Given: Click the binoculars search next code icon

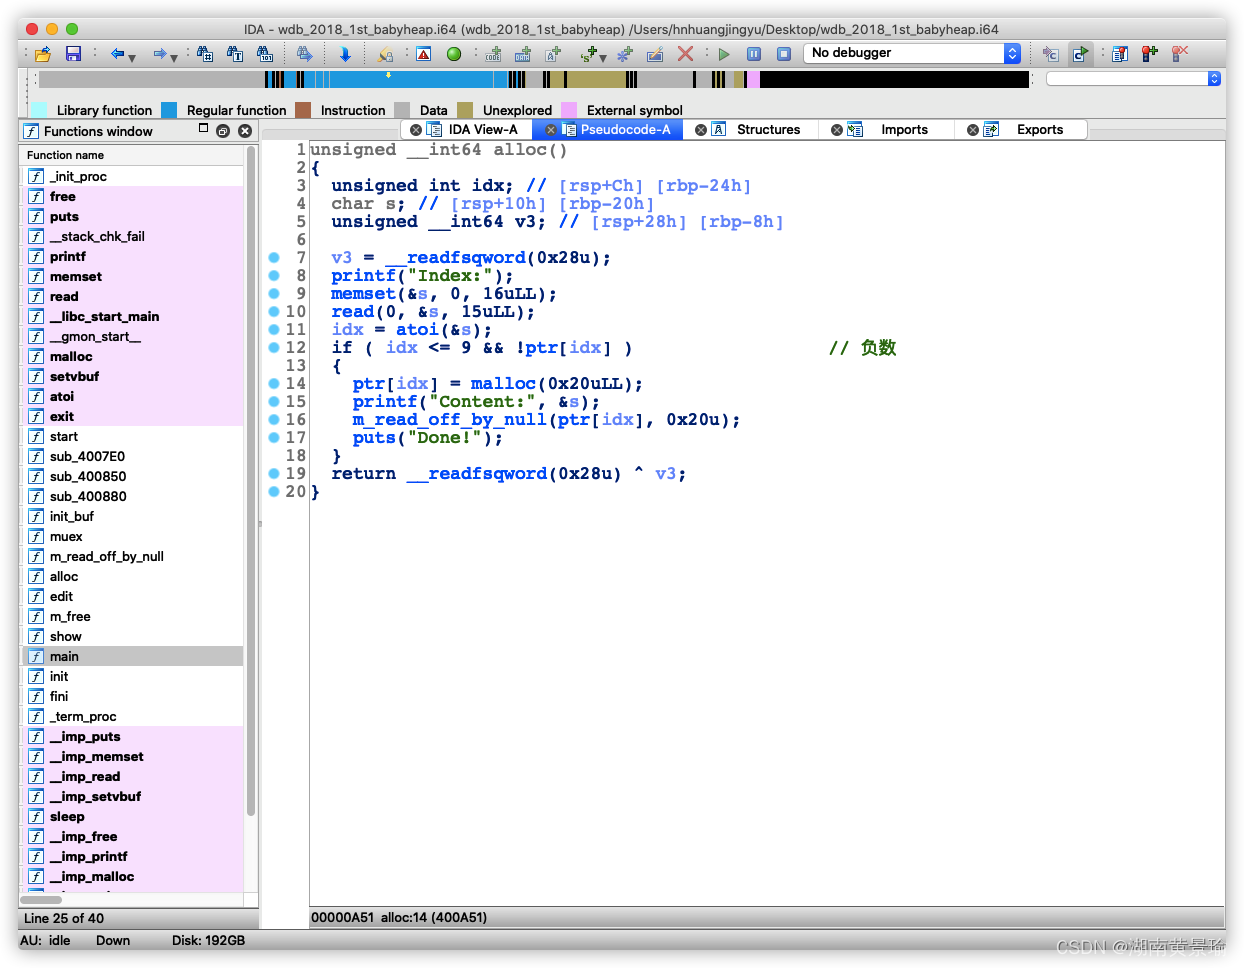Looking at the screenshot, I should click(205, 54).
